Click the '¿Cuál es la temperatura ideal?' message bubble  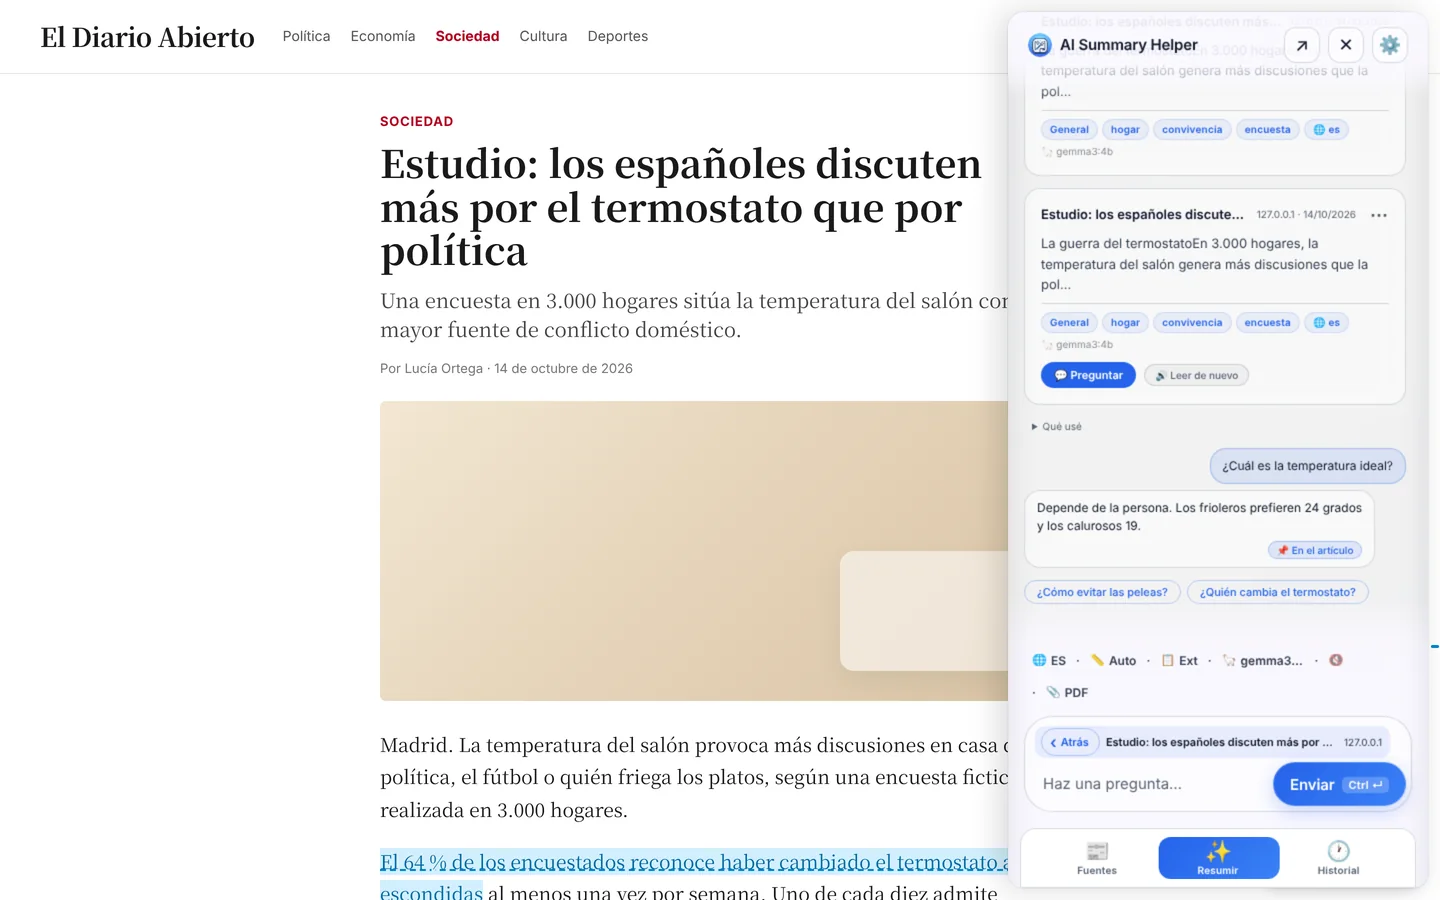pyautogui.click(x=1307, y=466)
